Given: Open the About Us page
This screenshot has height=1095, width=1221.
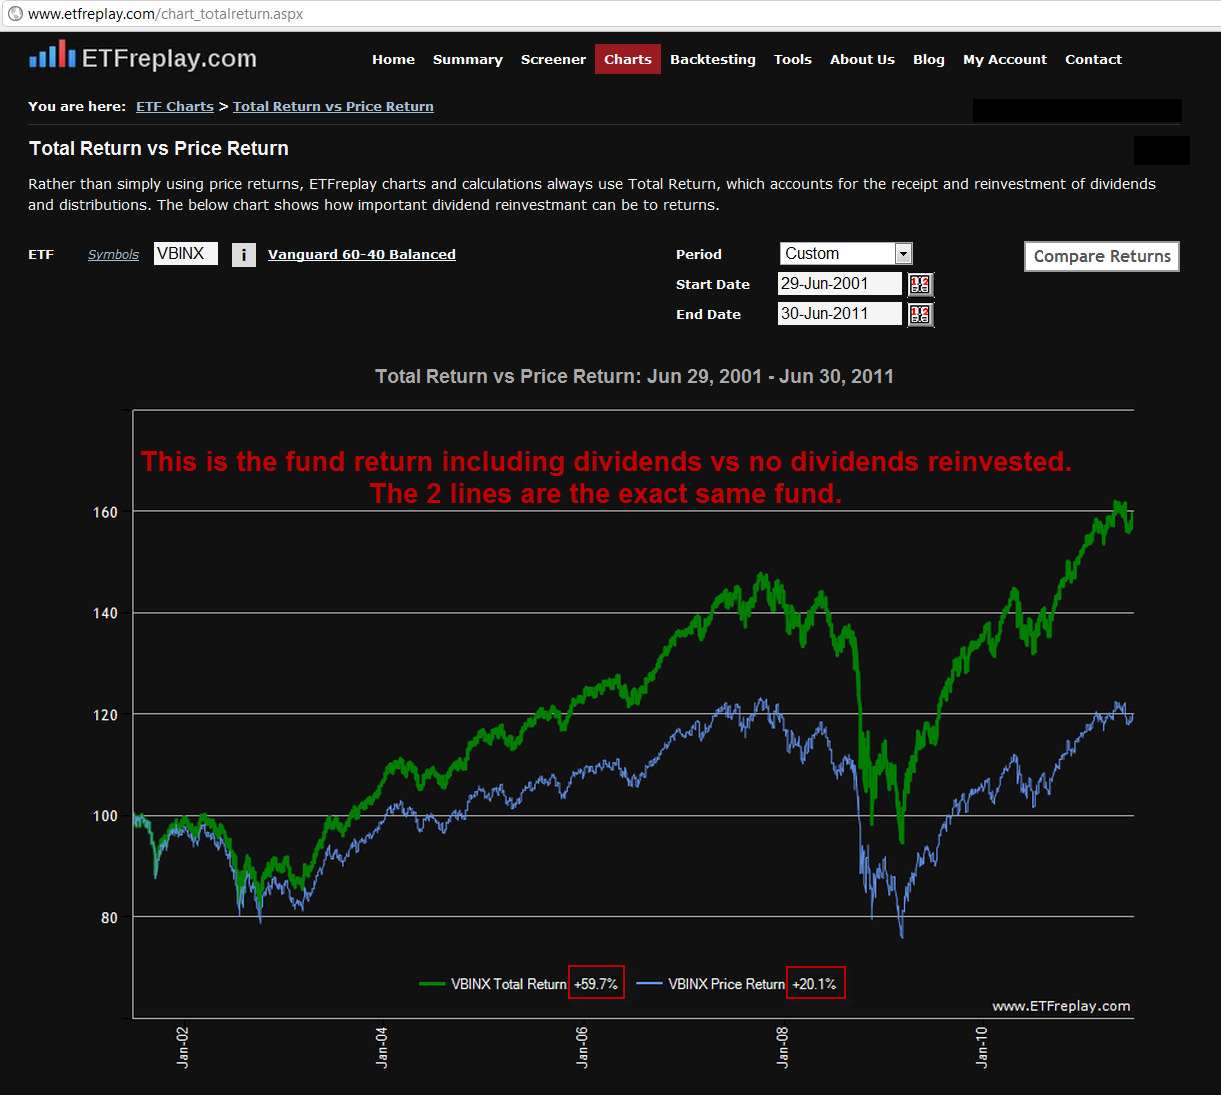Looking at the screenshot, I should tap(862, 59).
